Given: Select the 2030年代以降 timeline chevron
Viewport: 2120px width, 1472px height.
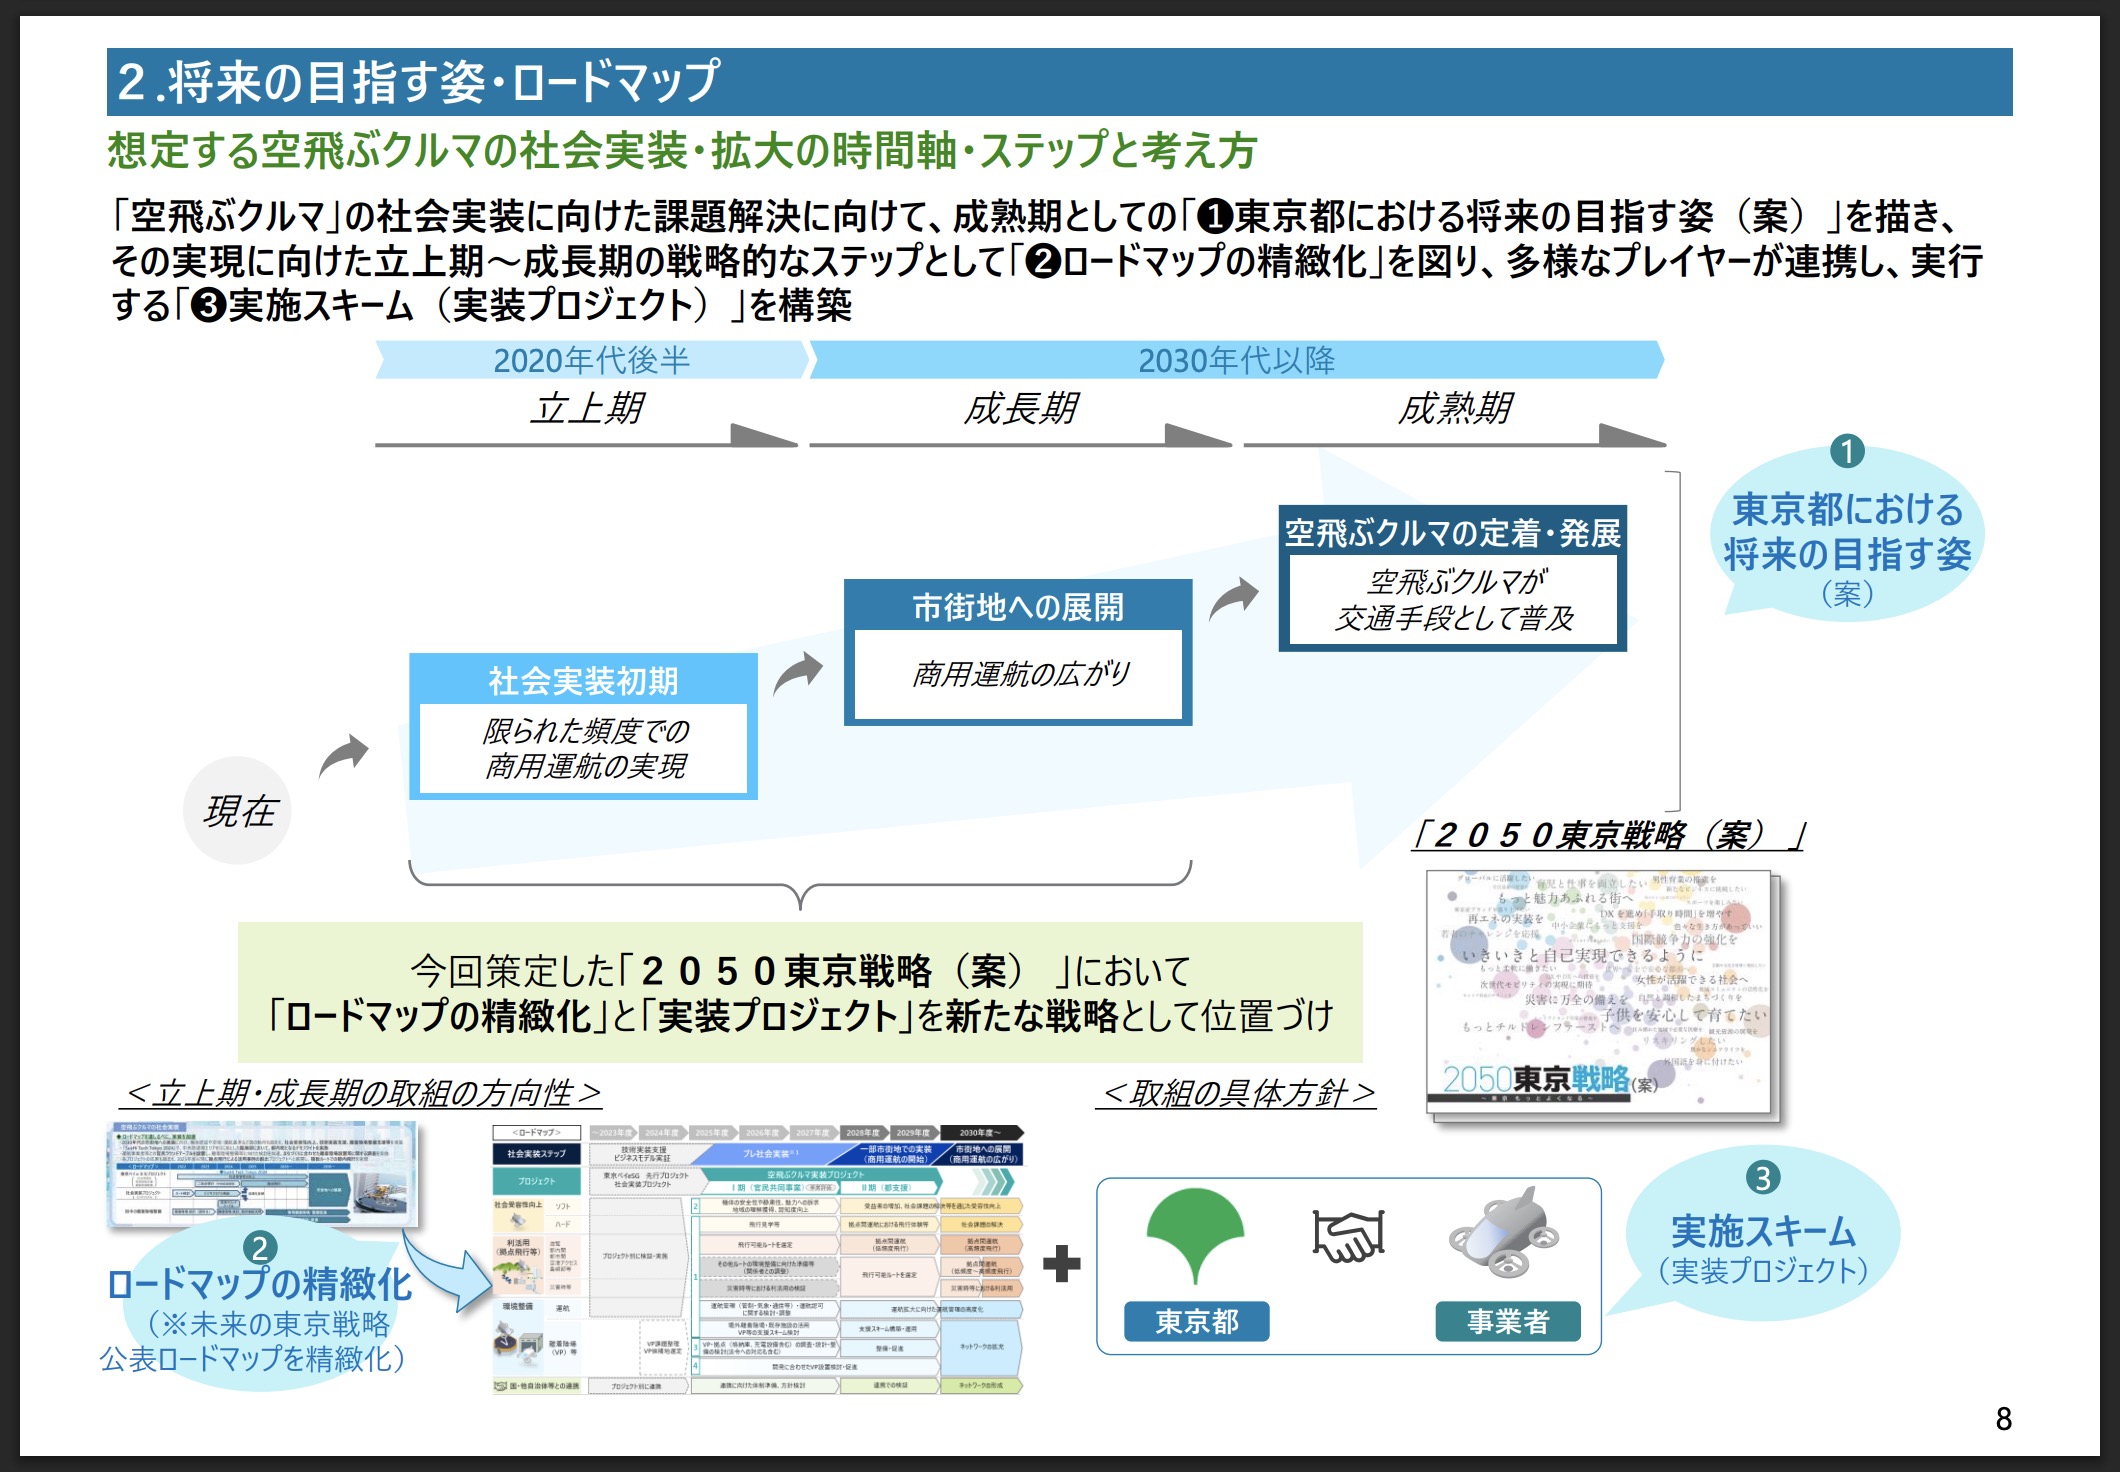Looking at the screenshot, I should click(x=1236, y=360).
